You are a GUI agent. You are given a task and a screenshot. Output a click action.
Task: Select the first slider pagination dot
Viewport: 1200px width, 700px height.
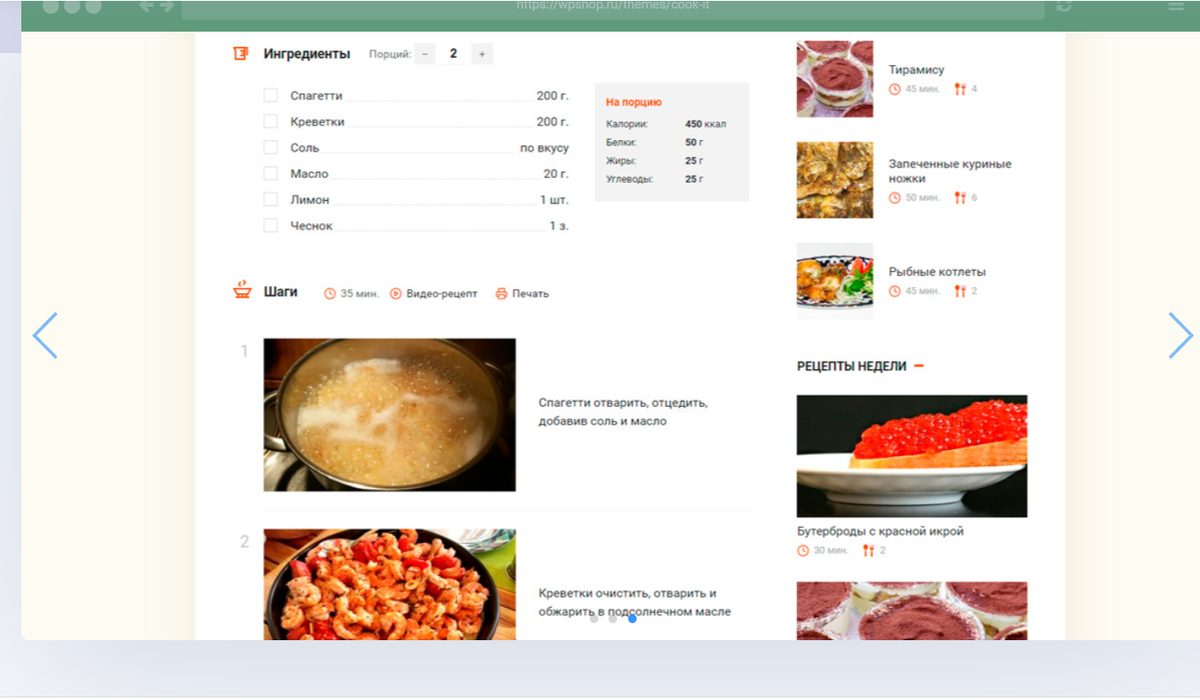(x=594, y=618)
